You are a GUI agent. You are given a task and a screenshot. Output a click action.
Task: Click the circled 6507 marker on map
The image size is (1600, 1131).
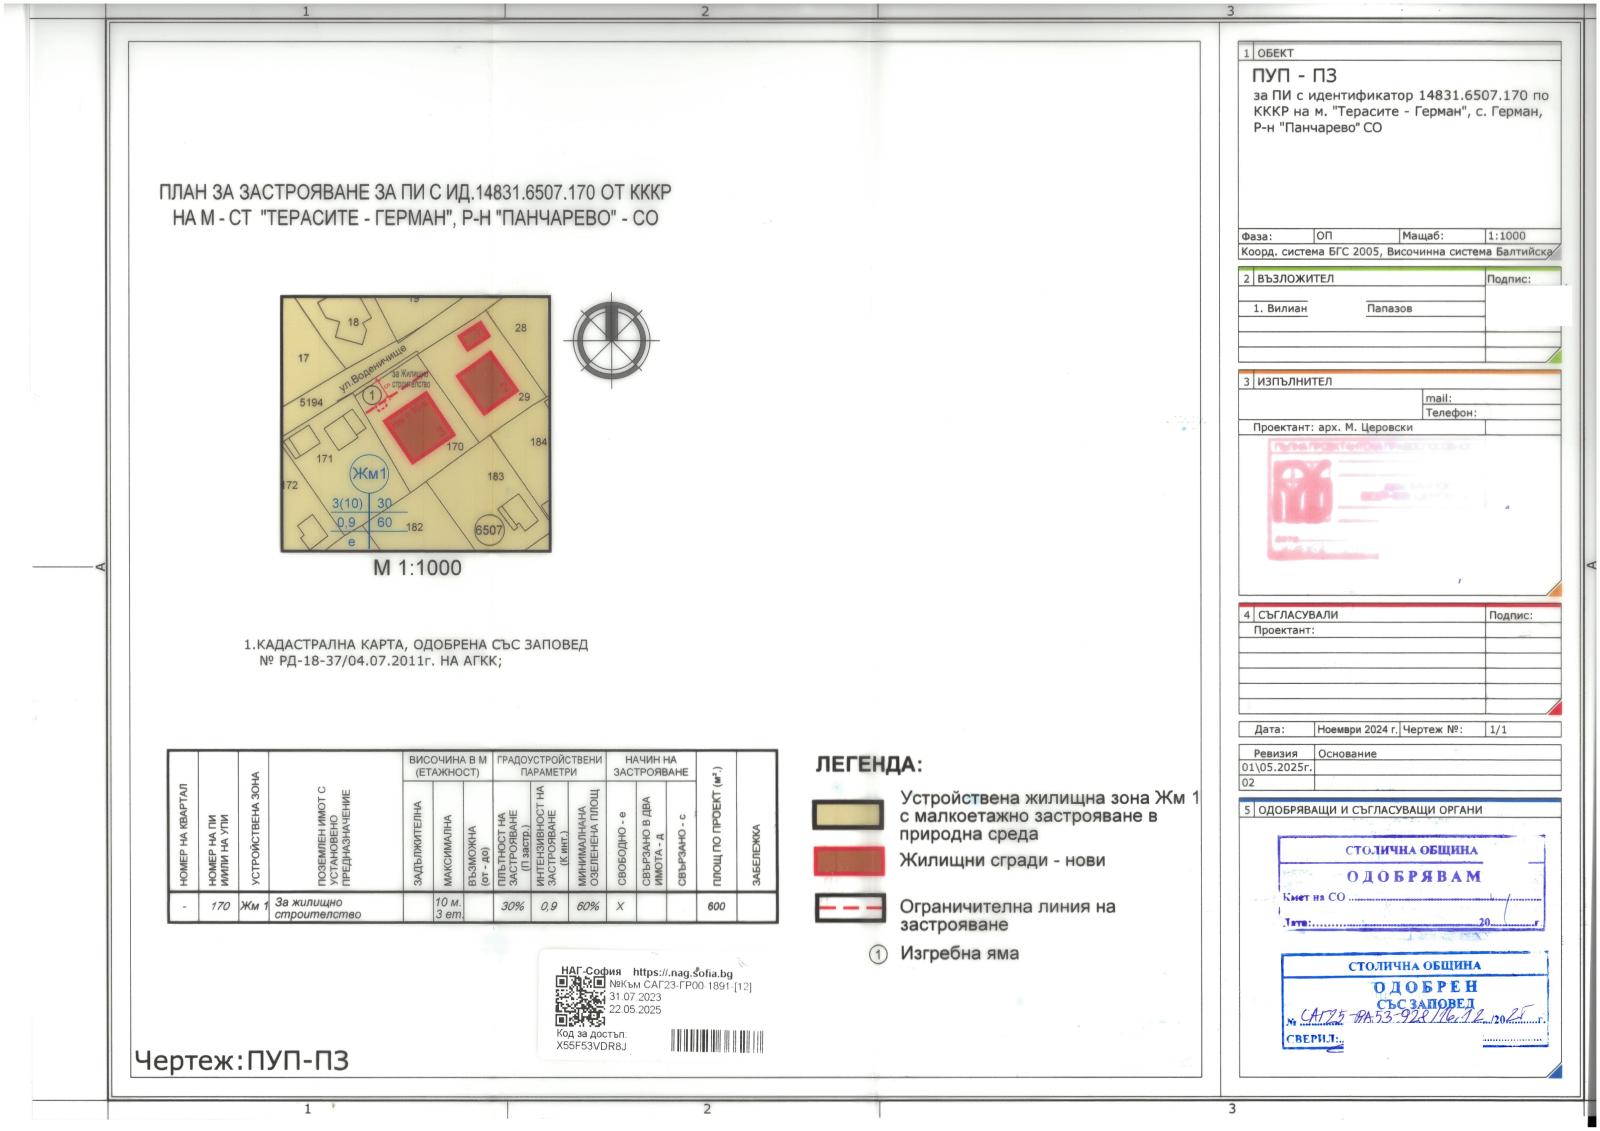coord(489,530)
